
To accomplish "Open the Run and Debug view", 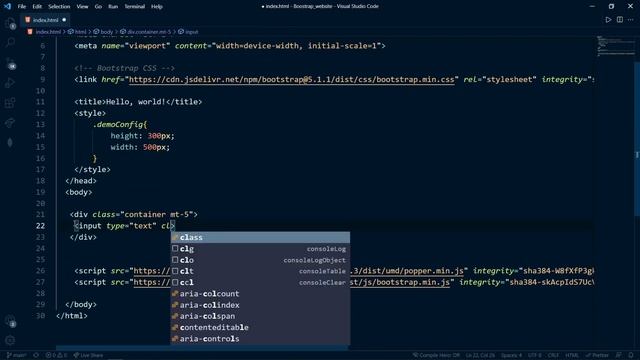I will [10, 83].
